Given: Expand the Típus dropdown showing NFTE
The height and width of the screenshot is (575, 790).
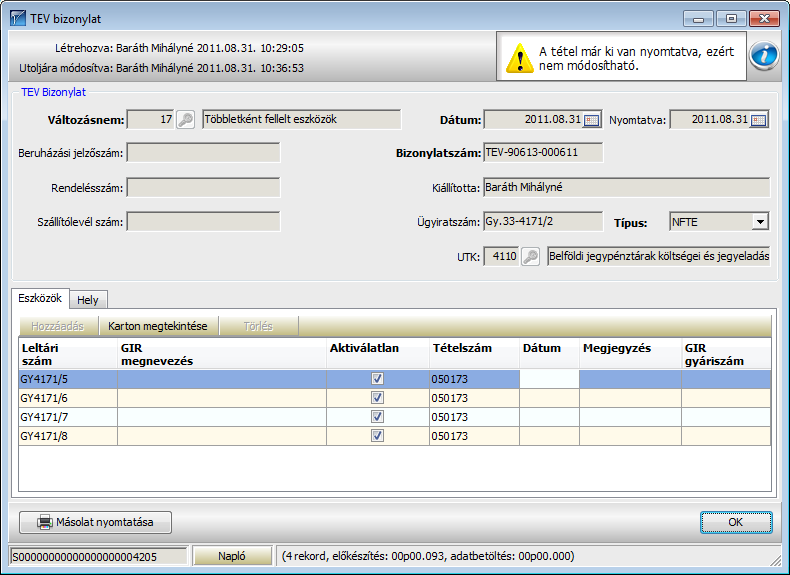Looking at the screenshot, I should (x=760, y=222).
